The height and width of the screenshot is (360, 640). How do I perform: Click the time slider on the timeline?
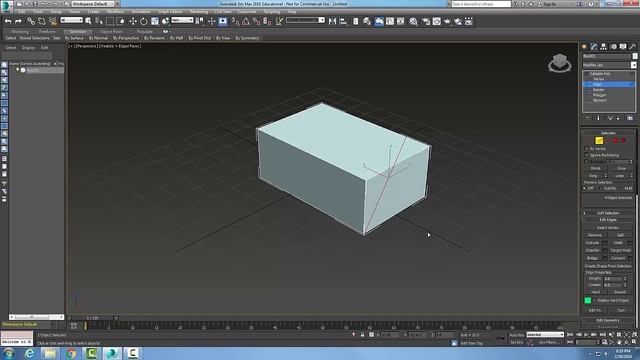[93, 318]
